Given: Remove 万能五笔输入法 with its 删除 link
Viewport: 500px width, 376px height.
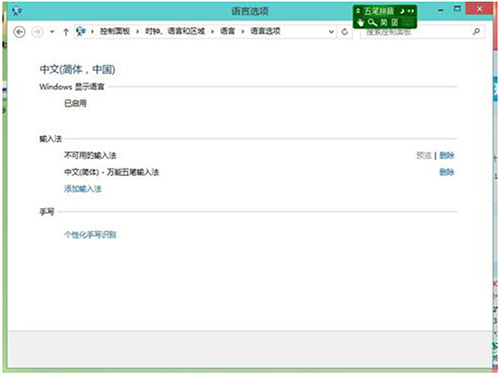Looking at the screenshot, I should click(x=447, y=172).
